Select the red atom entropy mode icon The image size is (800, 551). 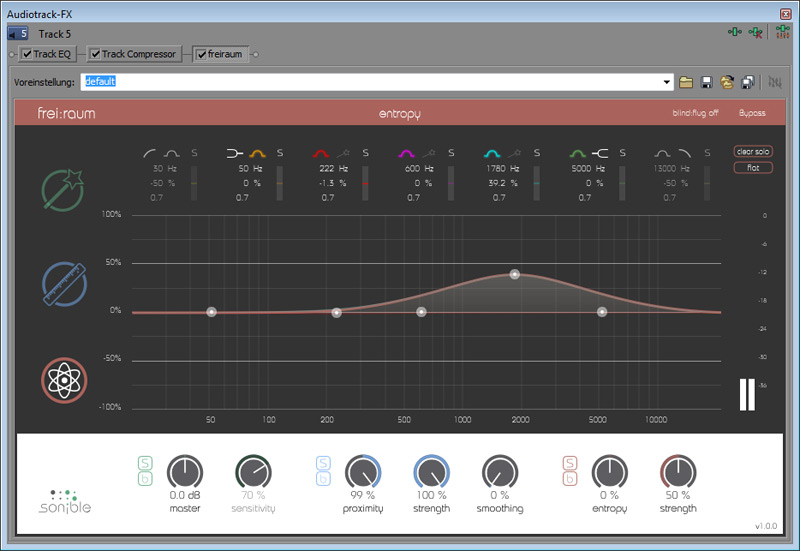click(64, 379)
